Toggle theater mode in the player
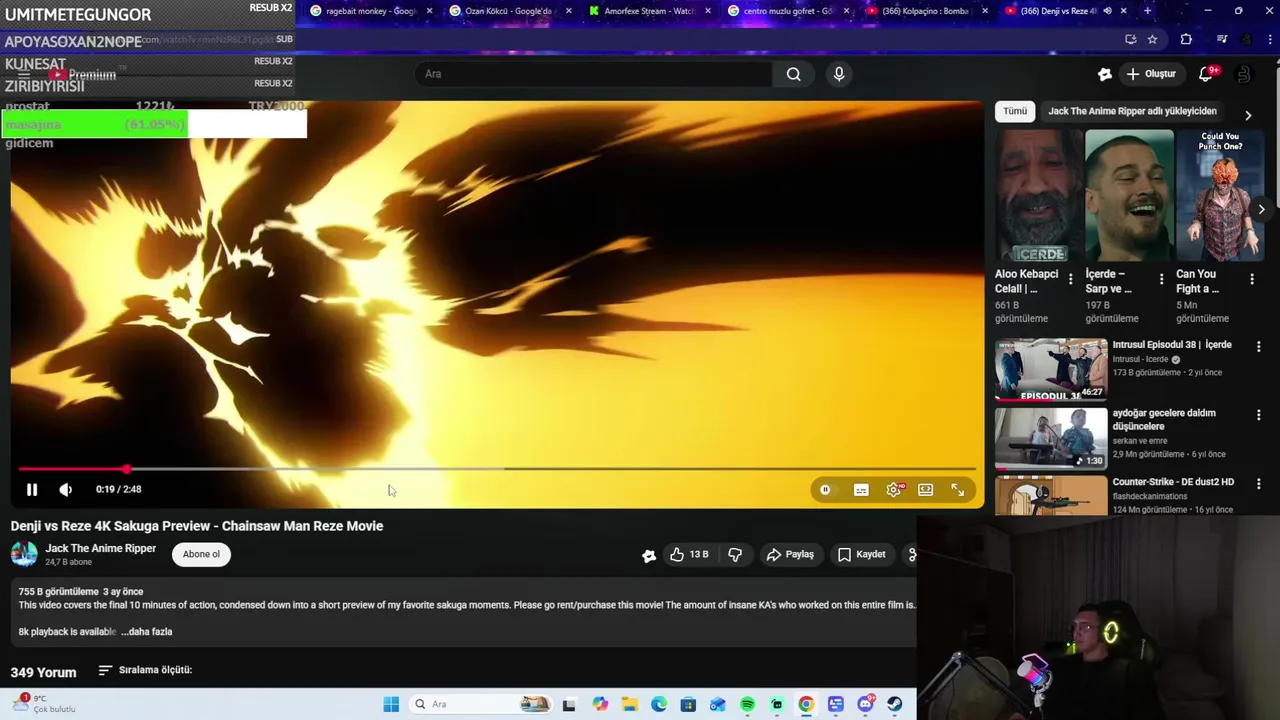The image size is (1280, 720). (926, 489)
